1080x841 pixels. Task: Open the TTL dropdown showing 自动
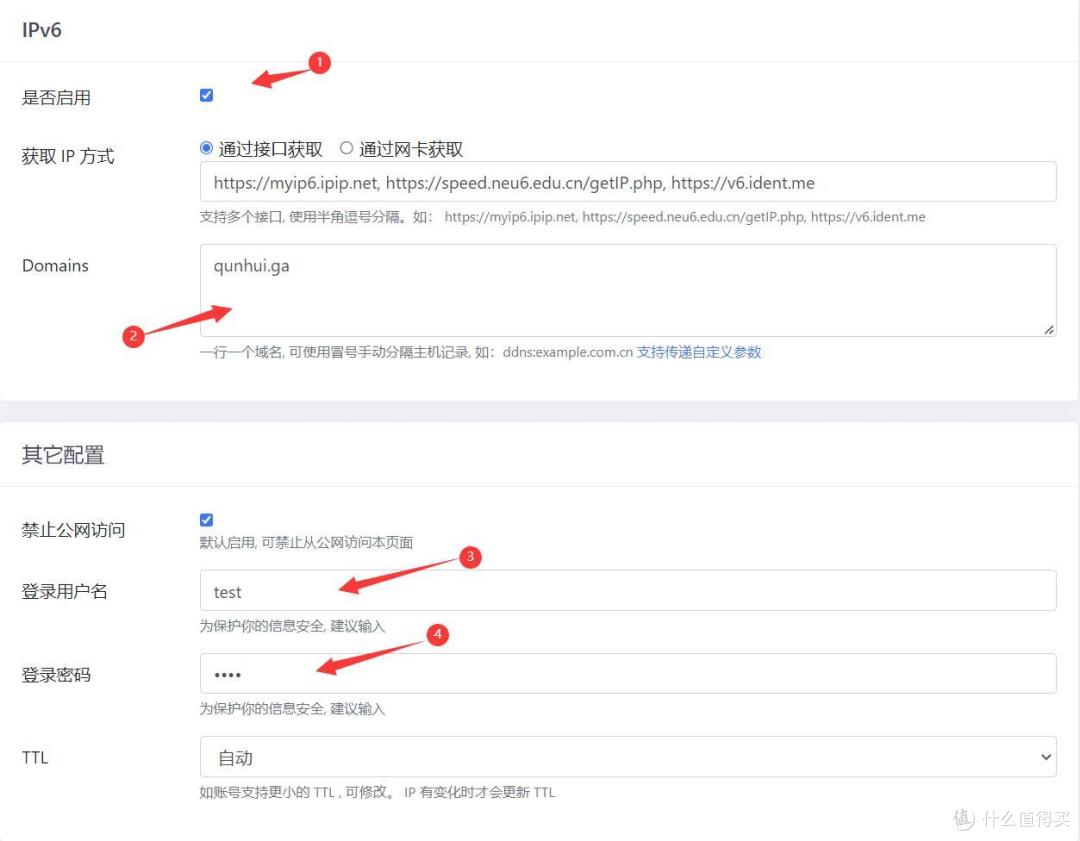coord(628,757)
